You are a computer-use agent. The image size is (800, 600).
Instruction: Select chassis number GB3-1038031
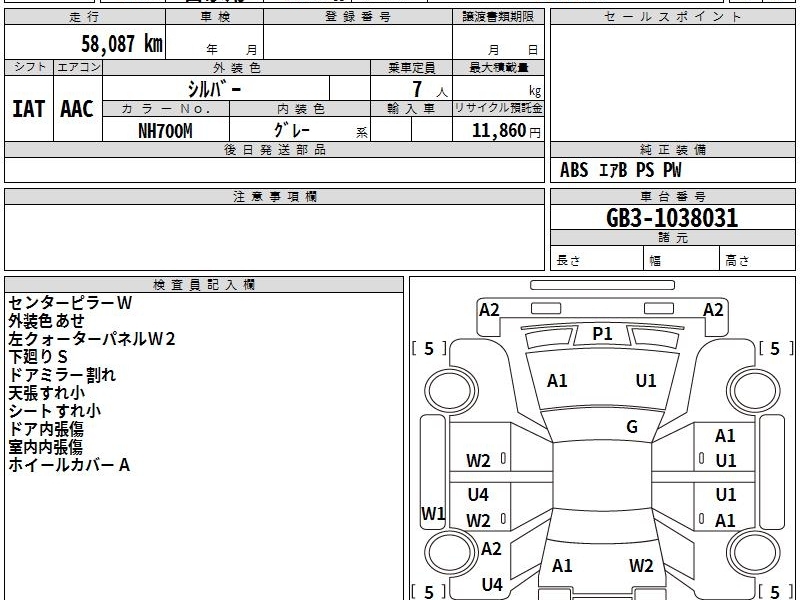pos(672,218)
